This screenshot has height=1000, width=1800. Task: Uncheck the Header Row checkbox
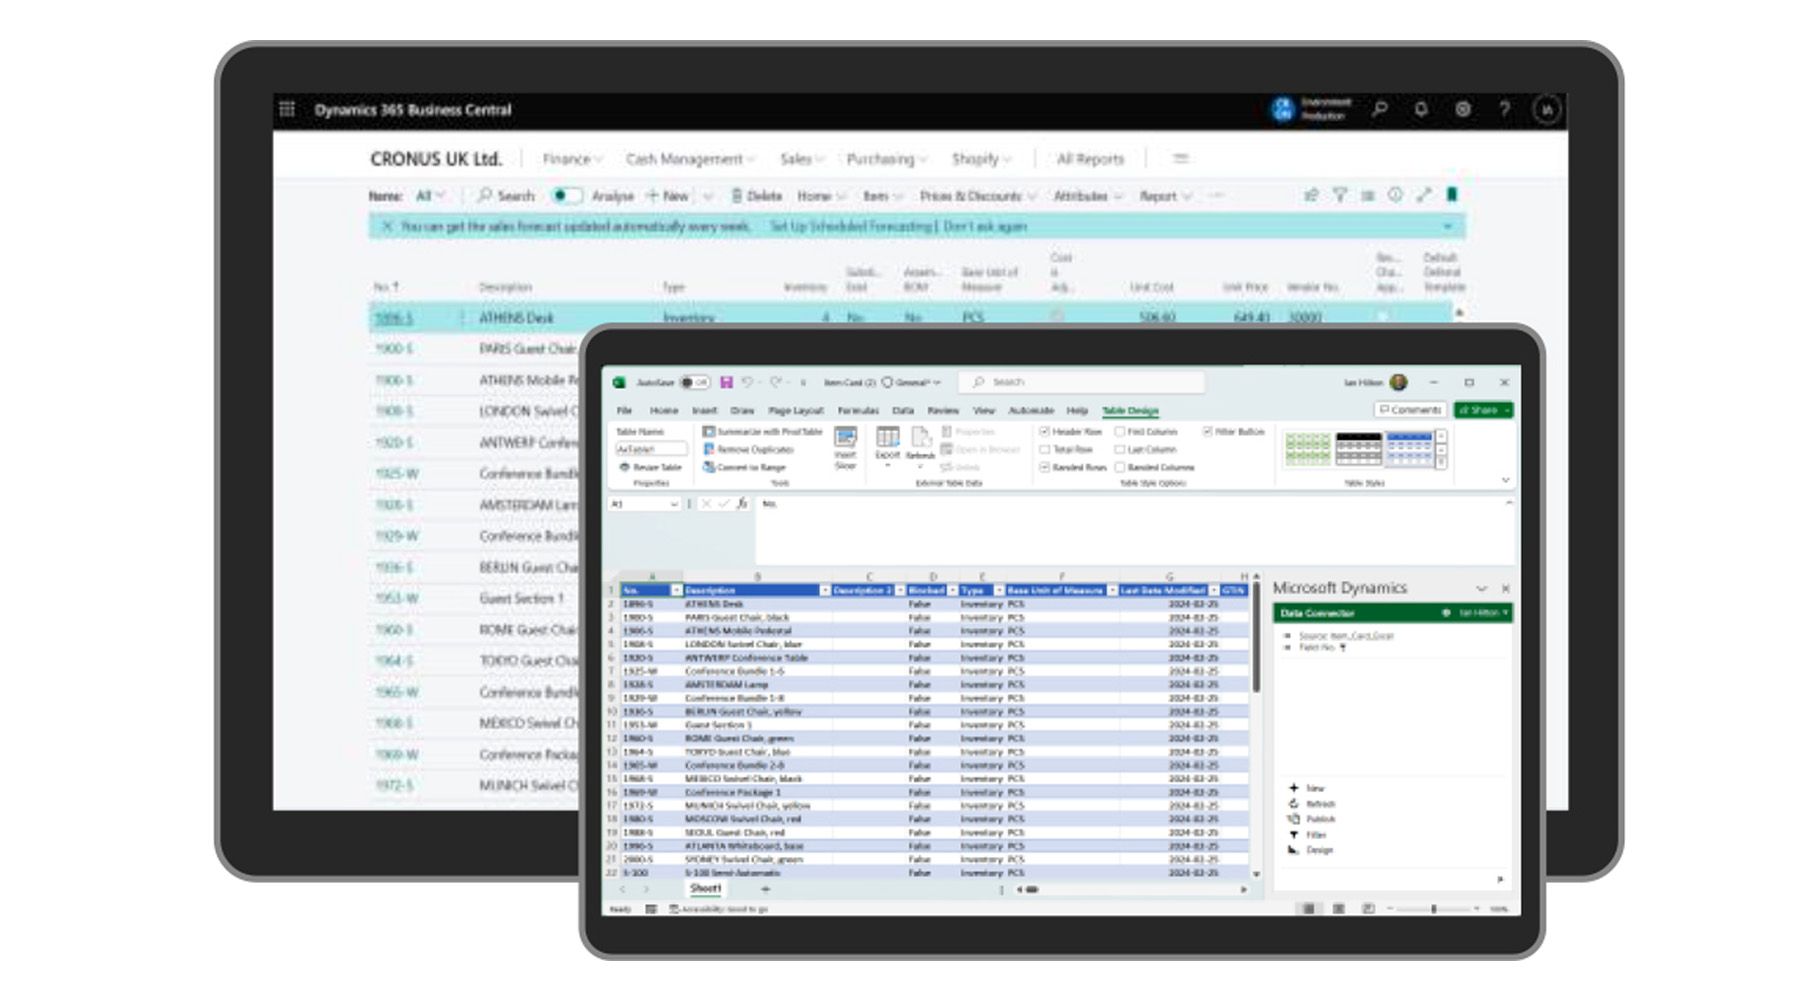[1044, 432]
